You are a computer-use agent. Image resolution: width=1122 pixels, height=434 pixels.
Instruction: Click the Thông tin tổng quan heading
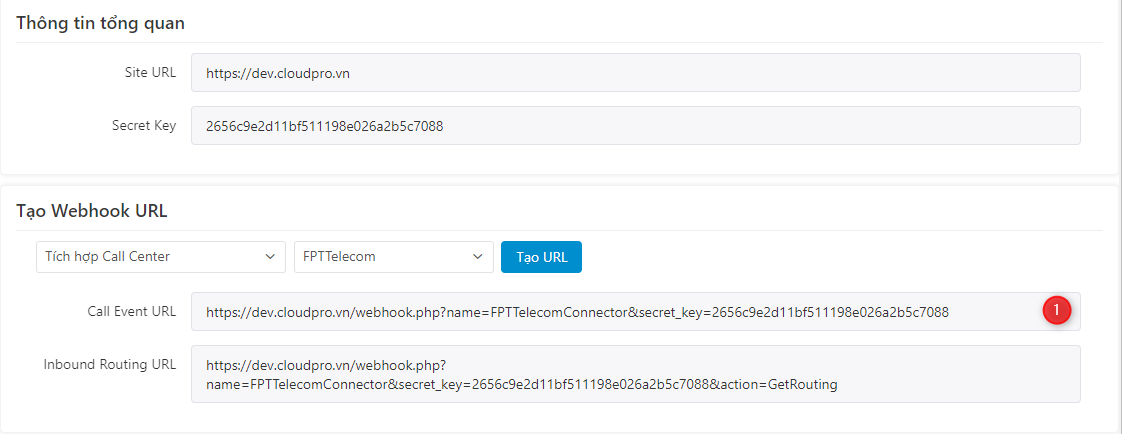point(100,23)
